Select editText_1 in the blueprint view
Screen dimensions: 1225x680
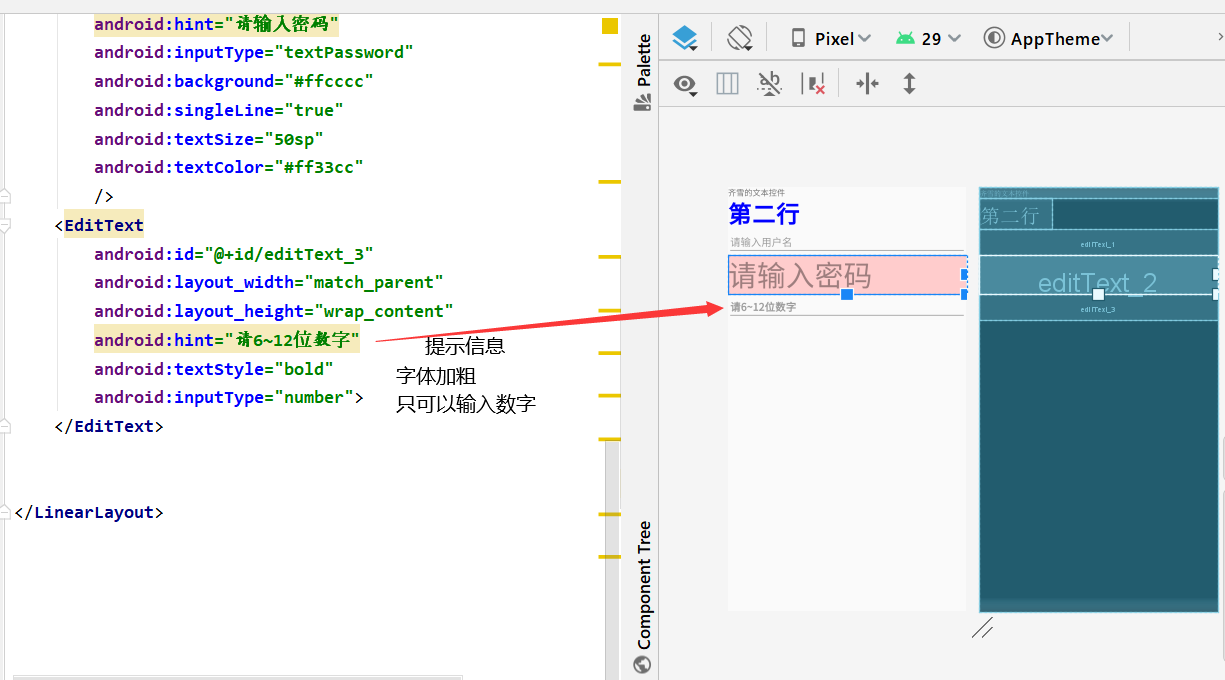click(x=1098, y=243)
